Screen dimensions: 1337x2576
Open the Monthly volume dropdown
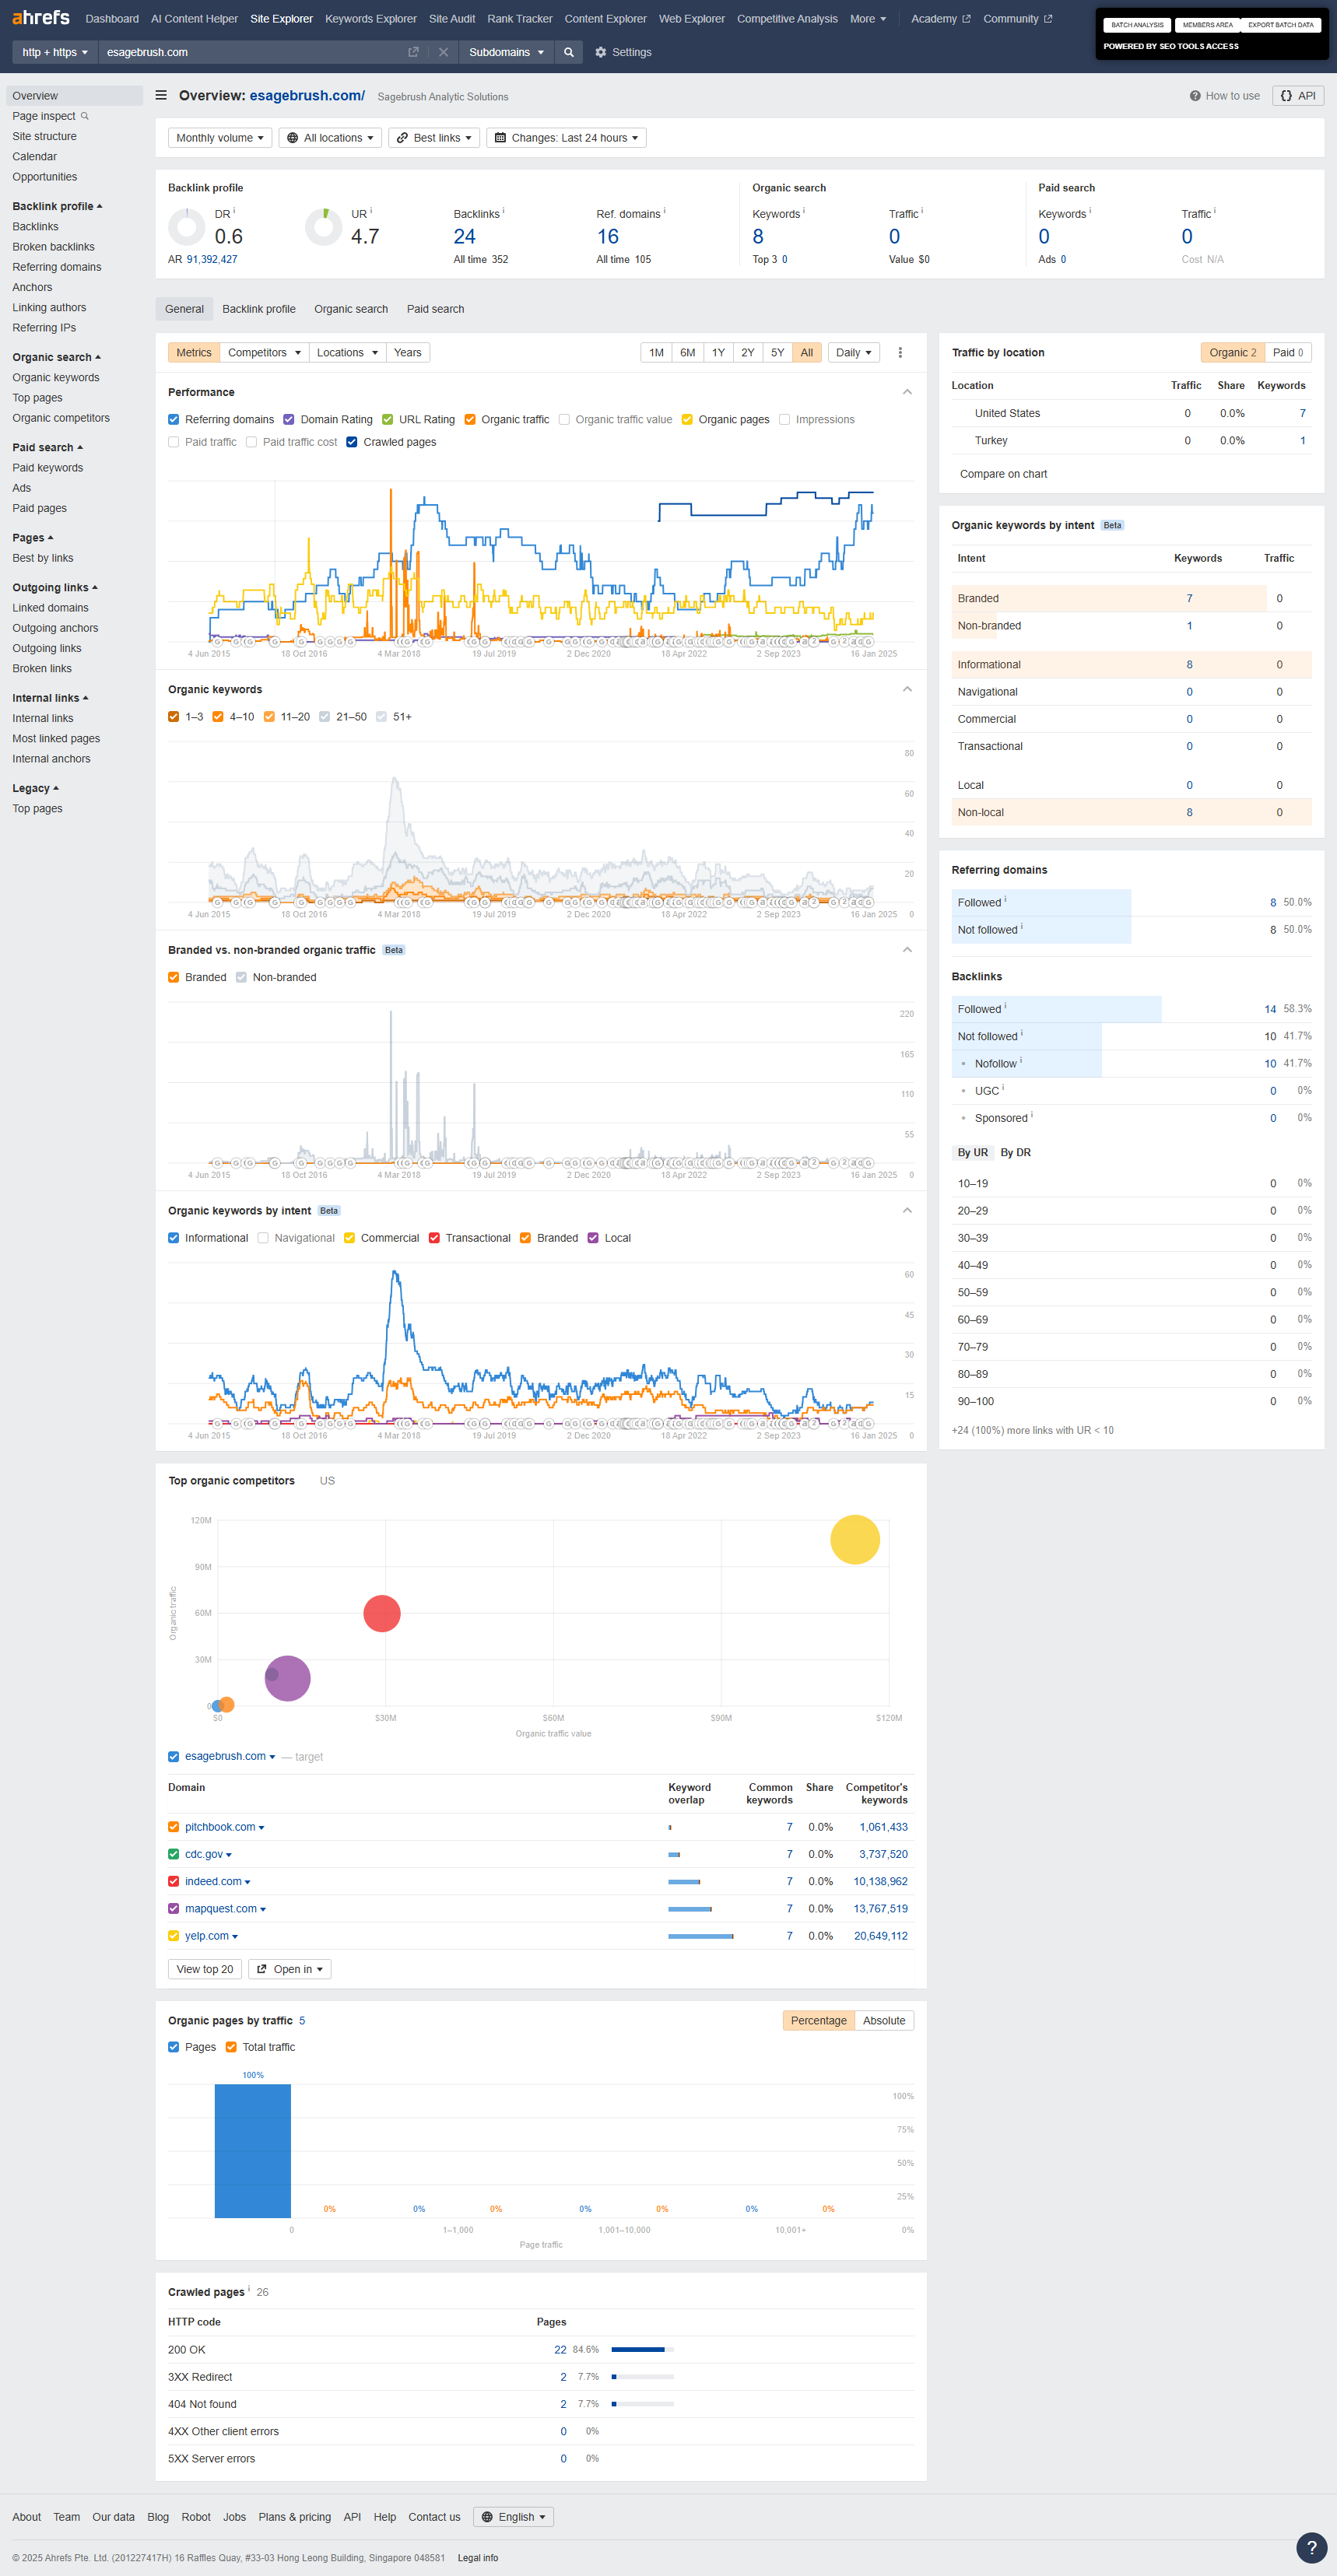pyautogui.click(x=219, y=138)
